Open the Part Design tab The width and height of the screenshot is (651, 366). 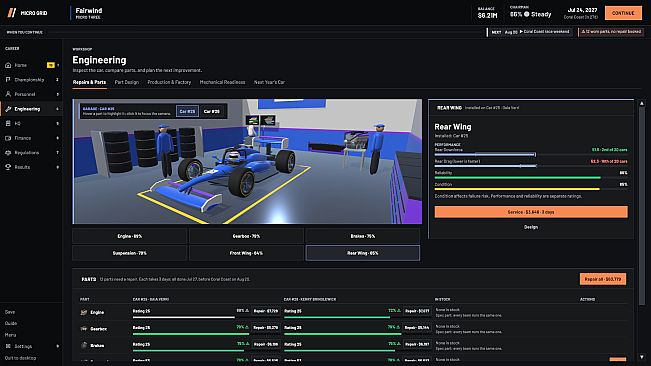click(x=127, y=82)
